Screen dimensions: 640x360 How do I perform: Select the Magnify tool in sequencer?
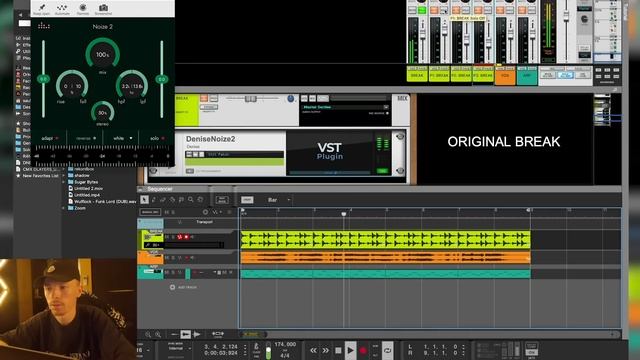point(191,200)
